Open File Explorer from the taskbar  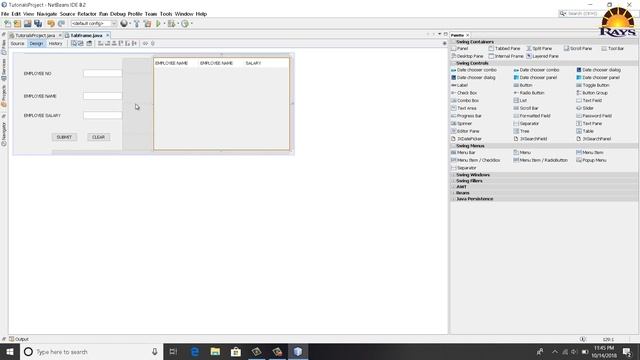(215, 352)
